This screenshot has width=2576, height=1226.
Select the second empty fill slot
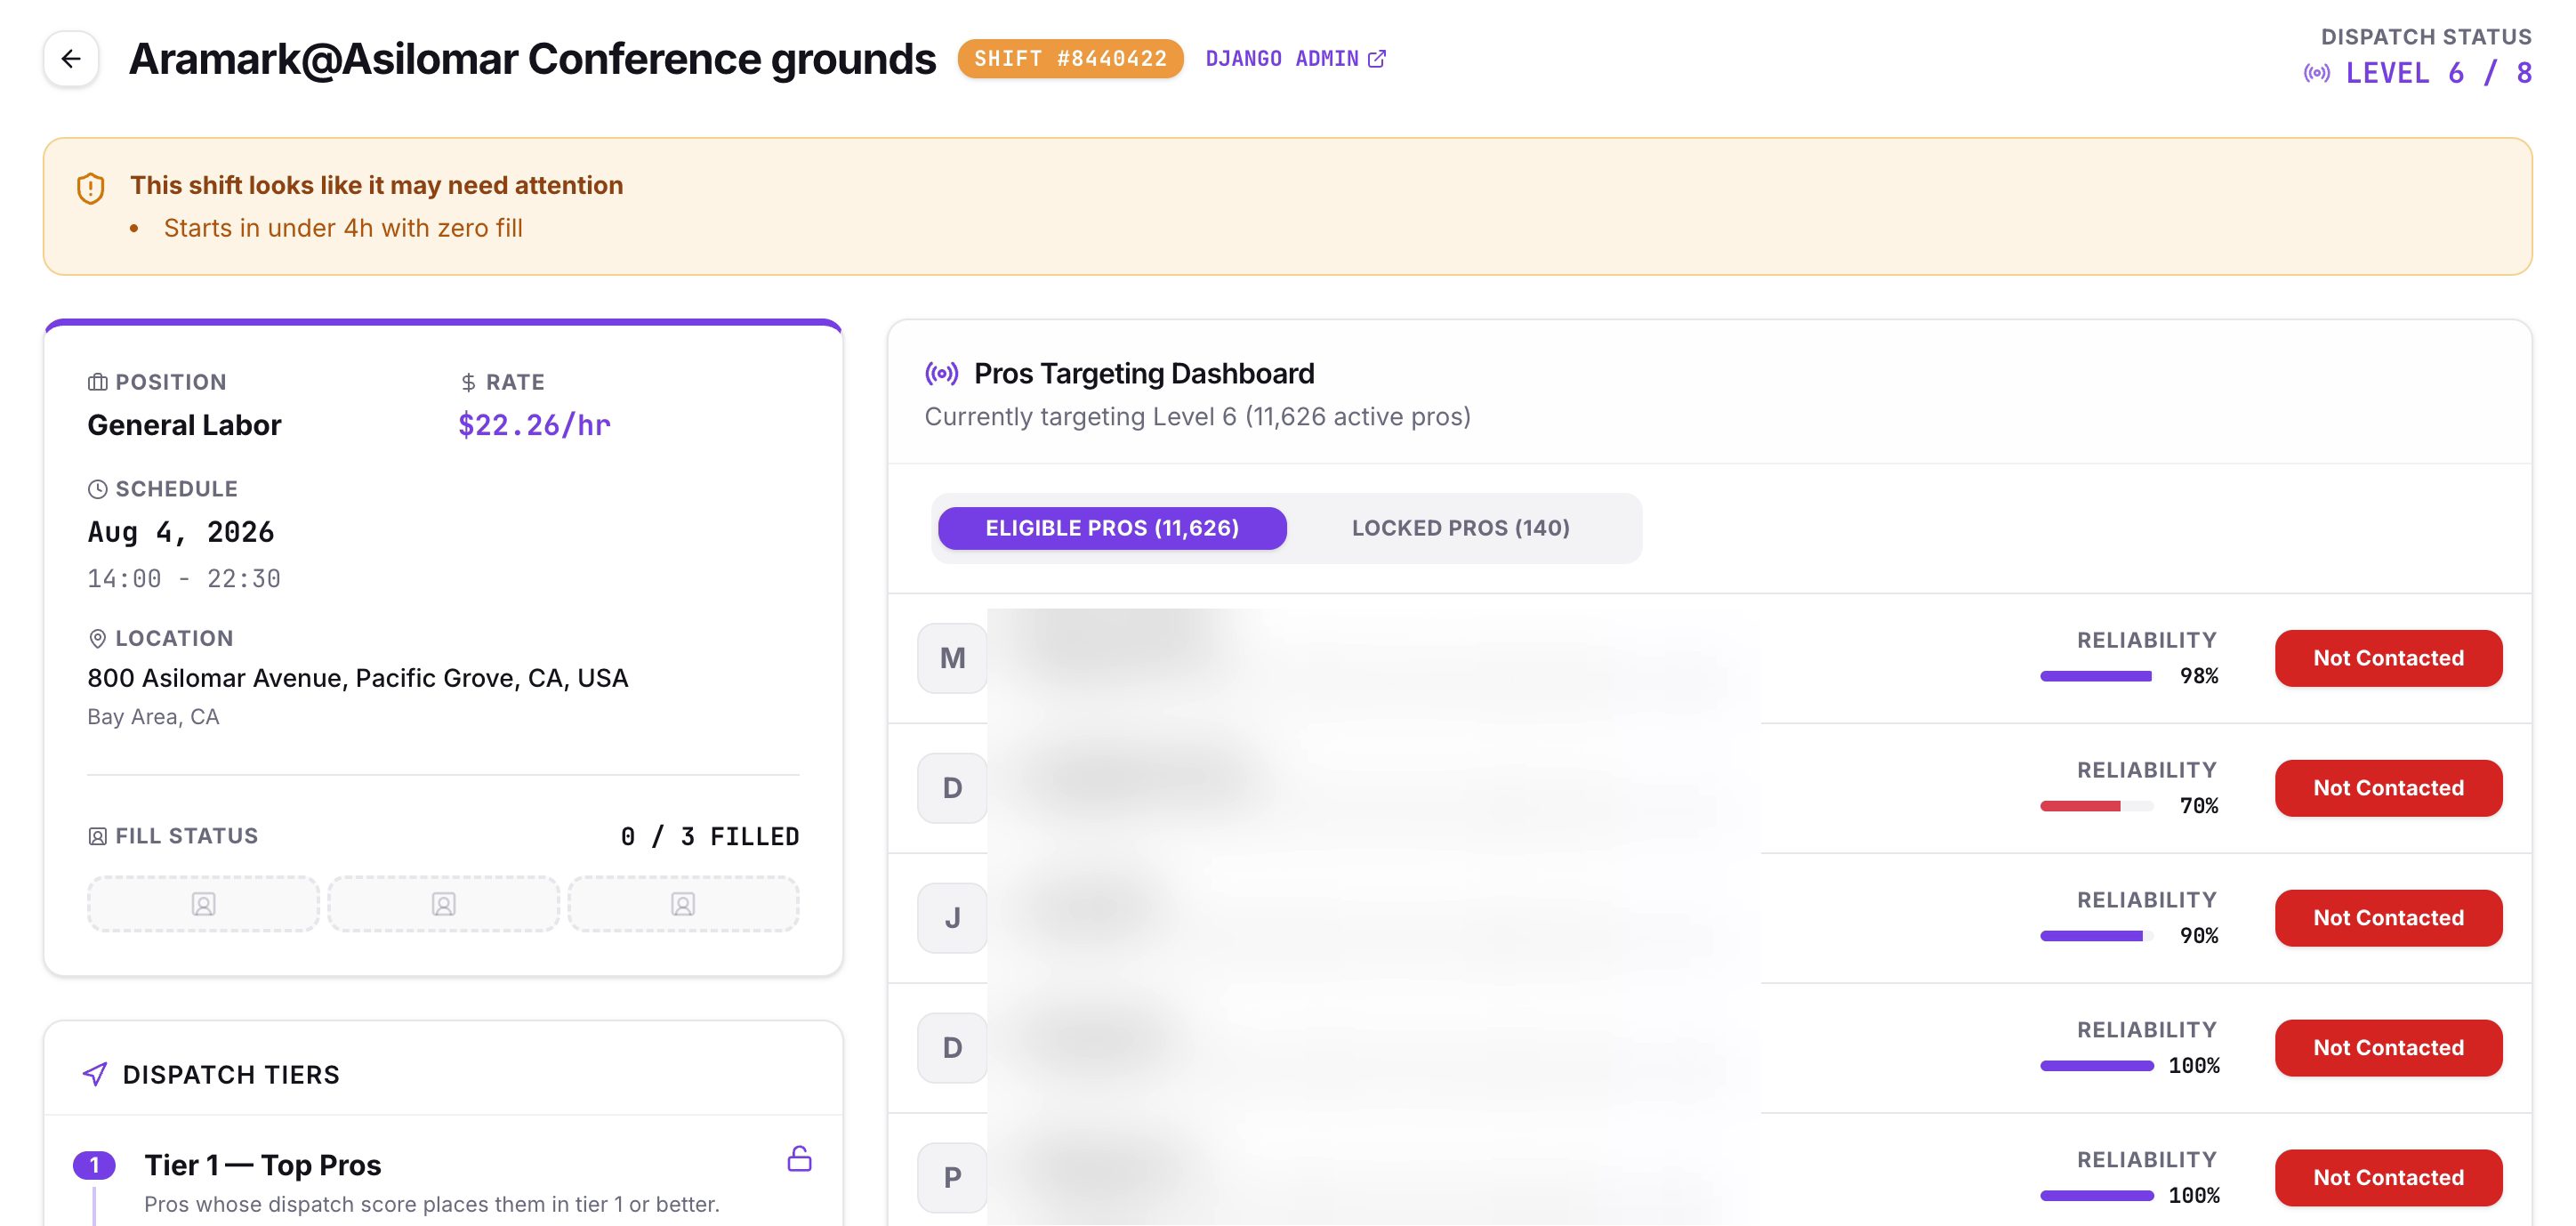pos(443,904)
